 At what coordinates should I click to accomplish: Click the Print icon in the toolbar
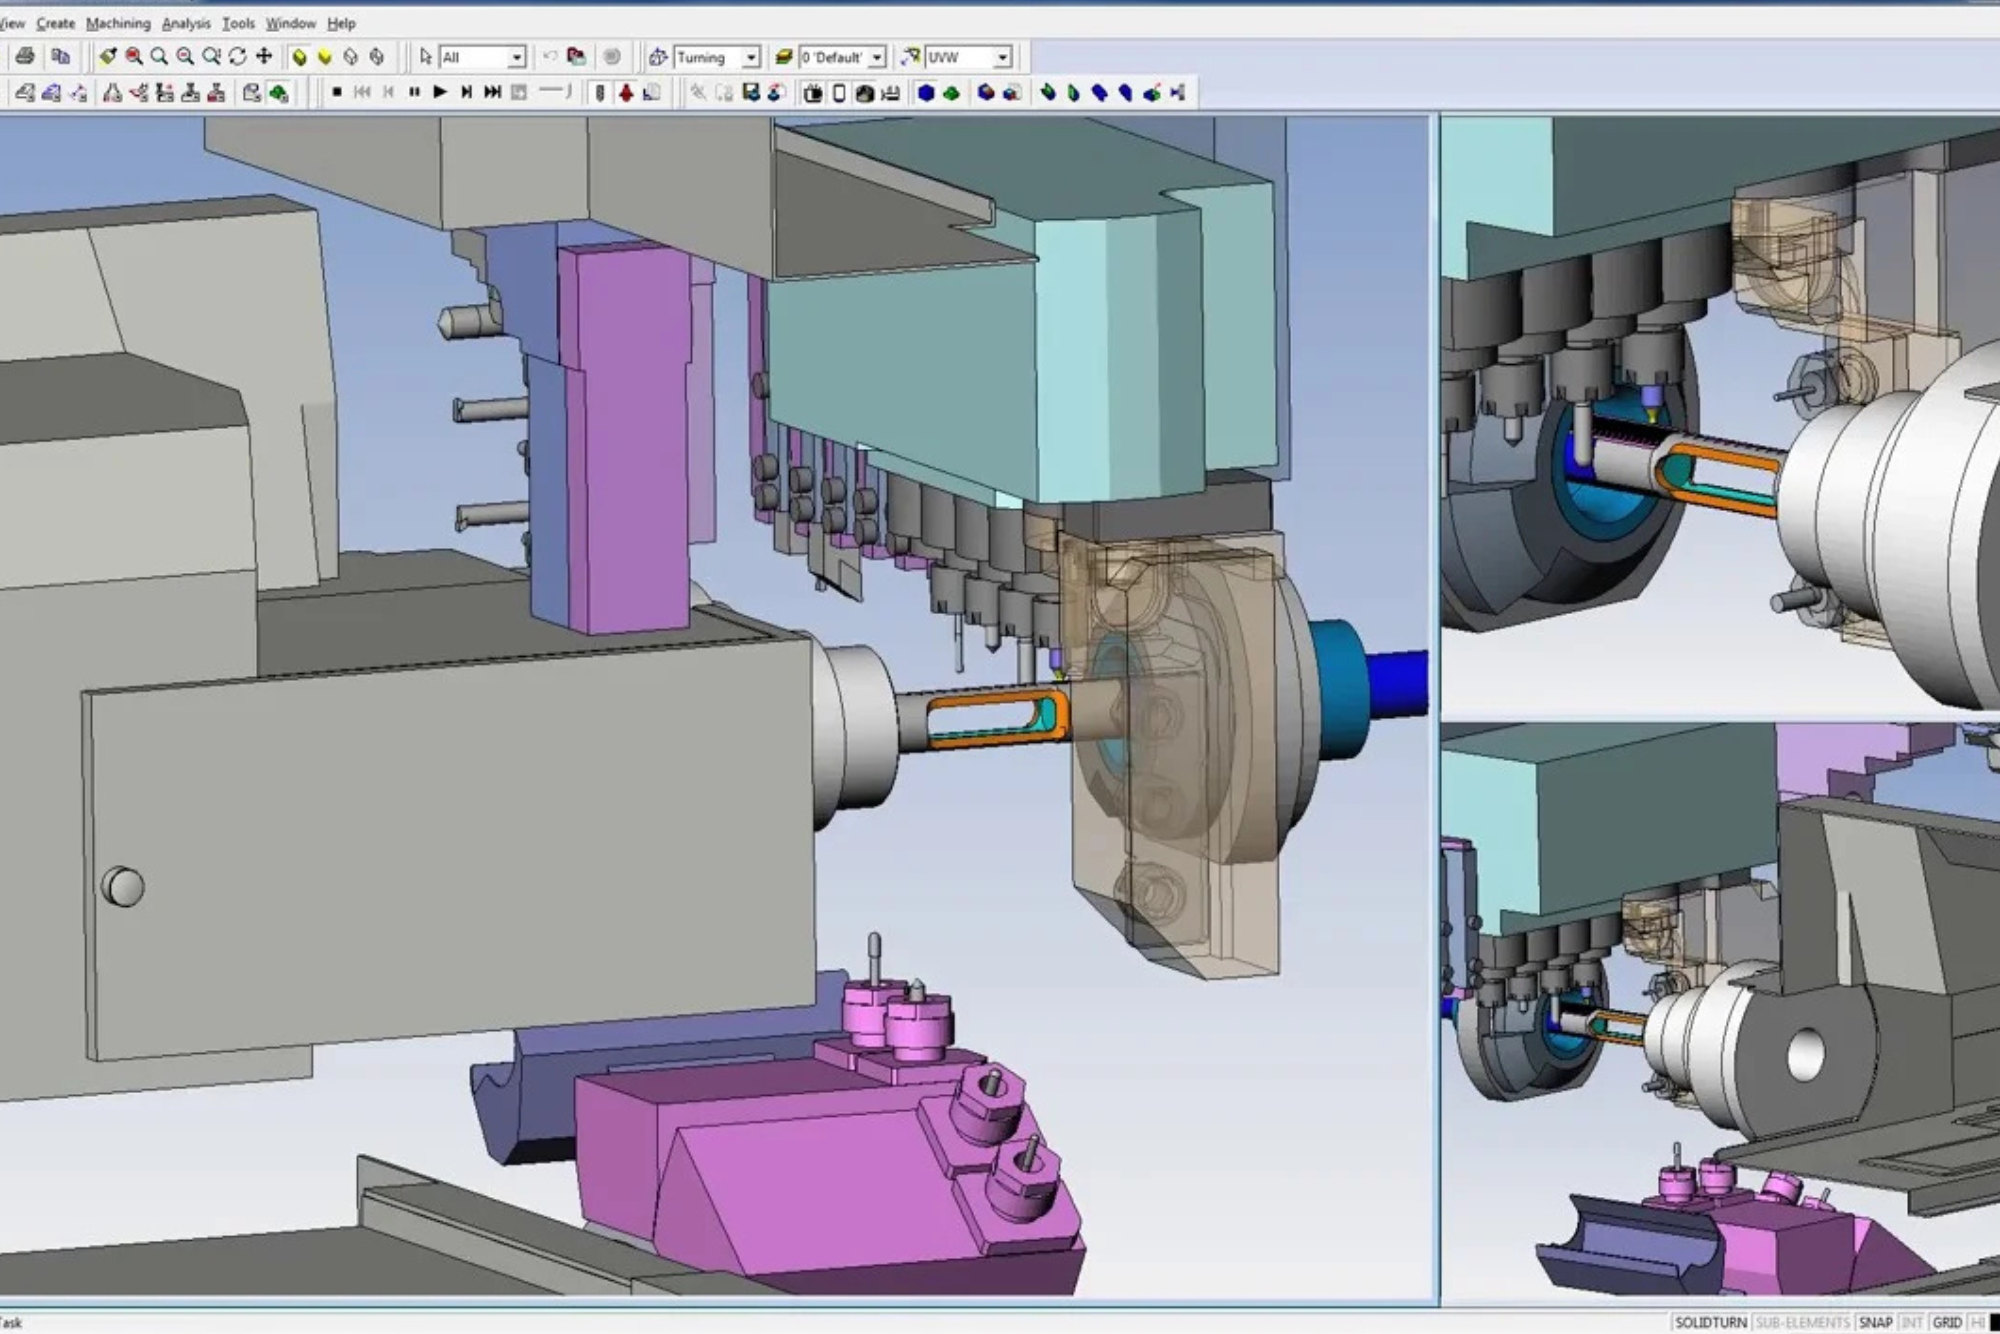(x=25, y=57)
